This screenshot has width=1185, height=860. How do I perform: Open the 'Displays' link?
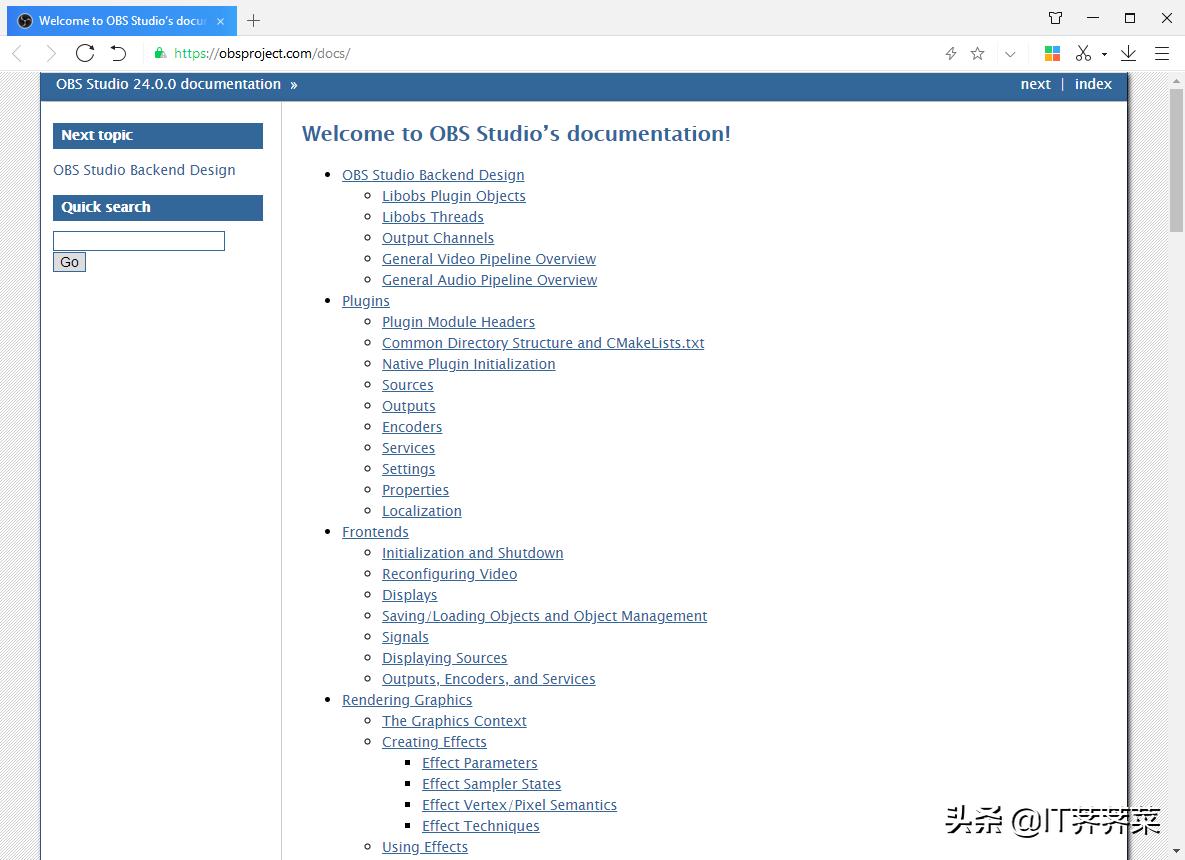[x=410, y=596]
